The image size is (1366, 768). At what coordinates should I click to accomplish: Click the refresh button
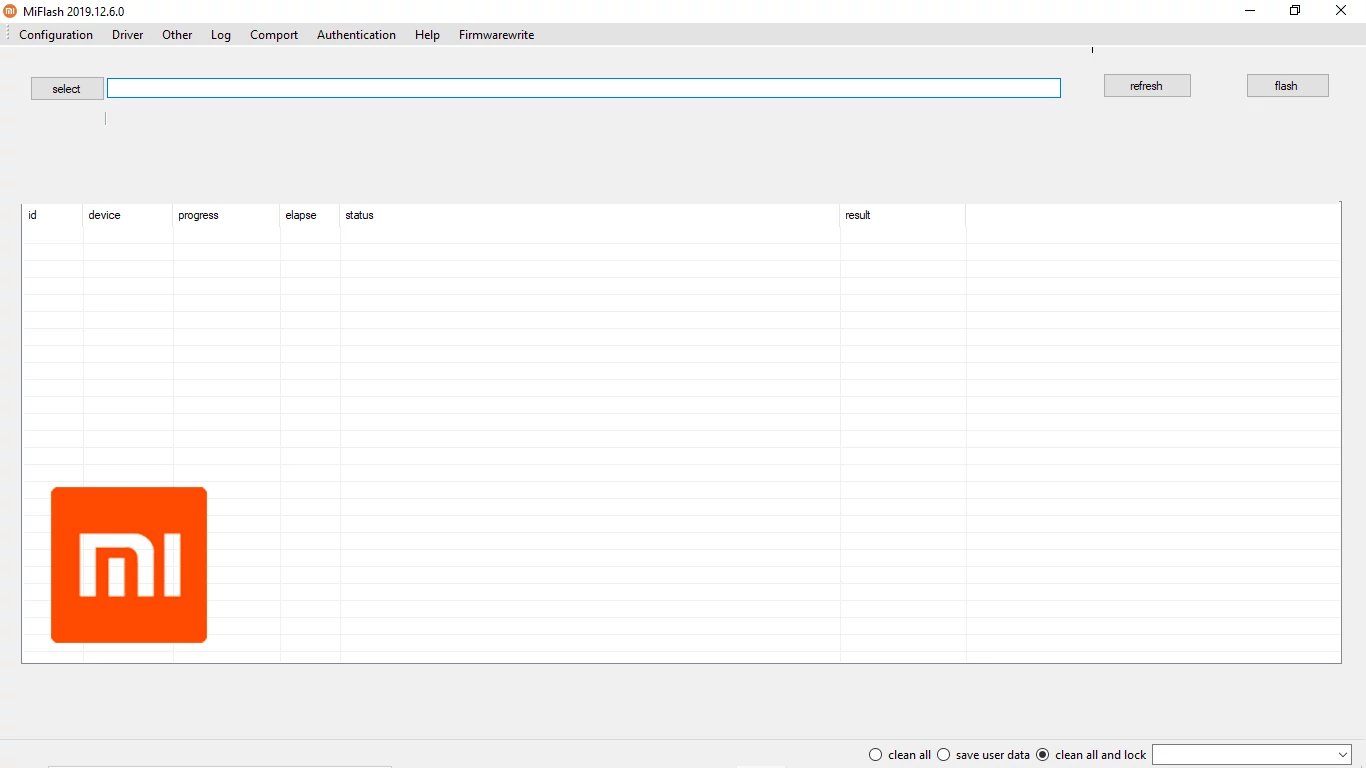[x=1147, y=86]
